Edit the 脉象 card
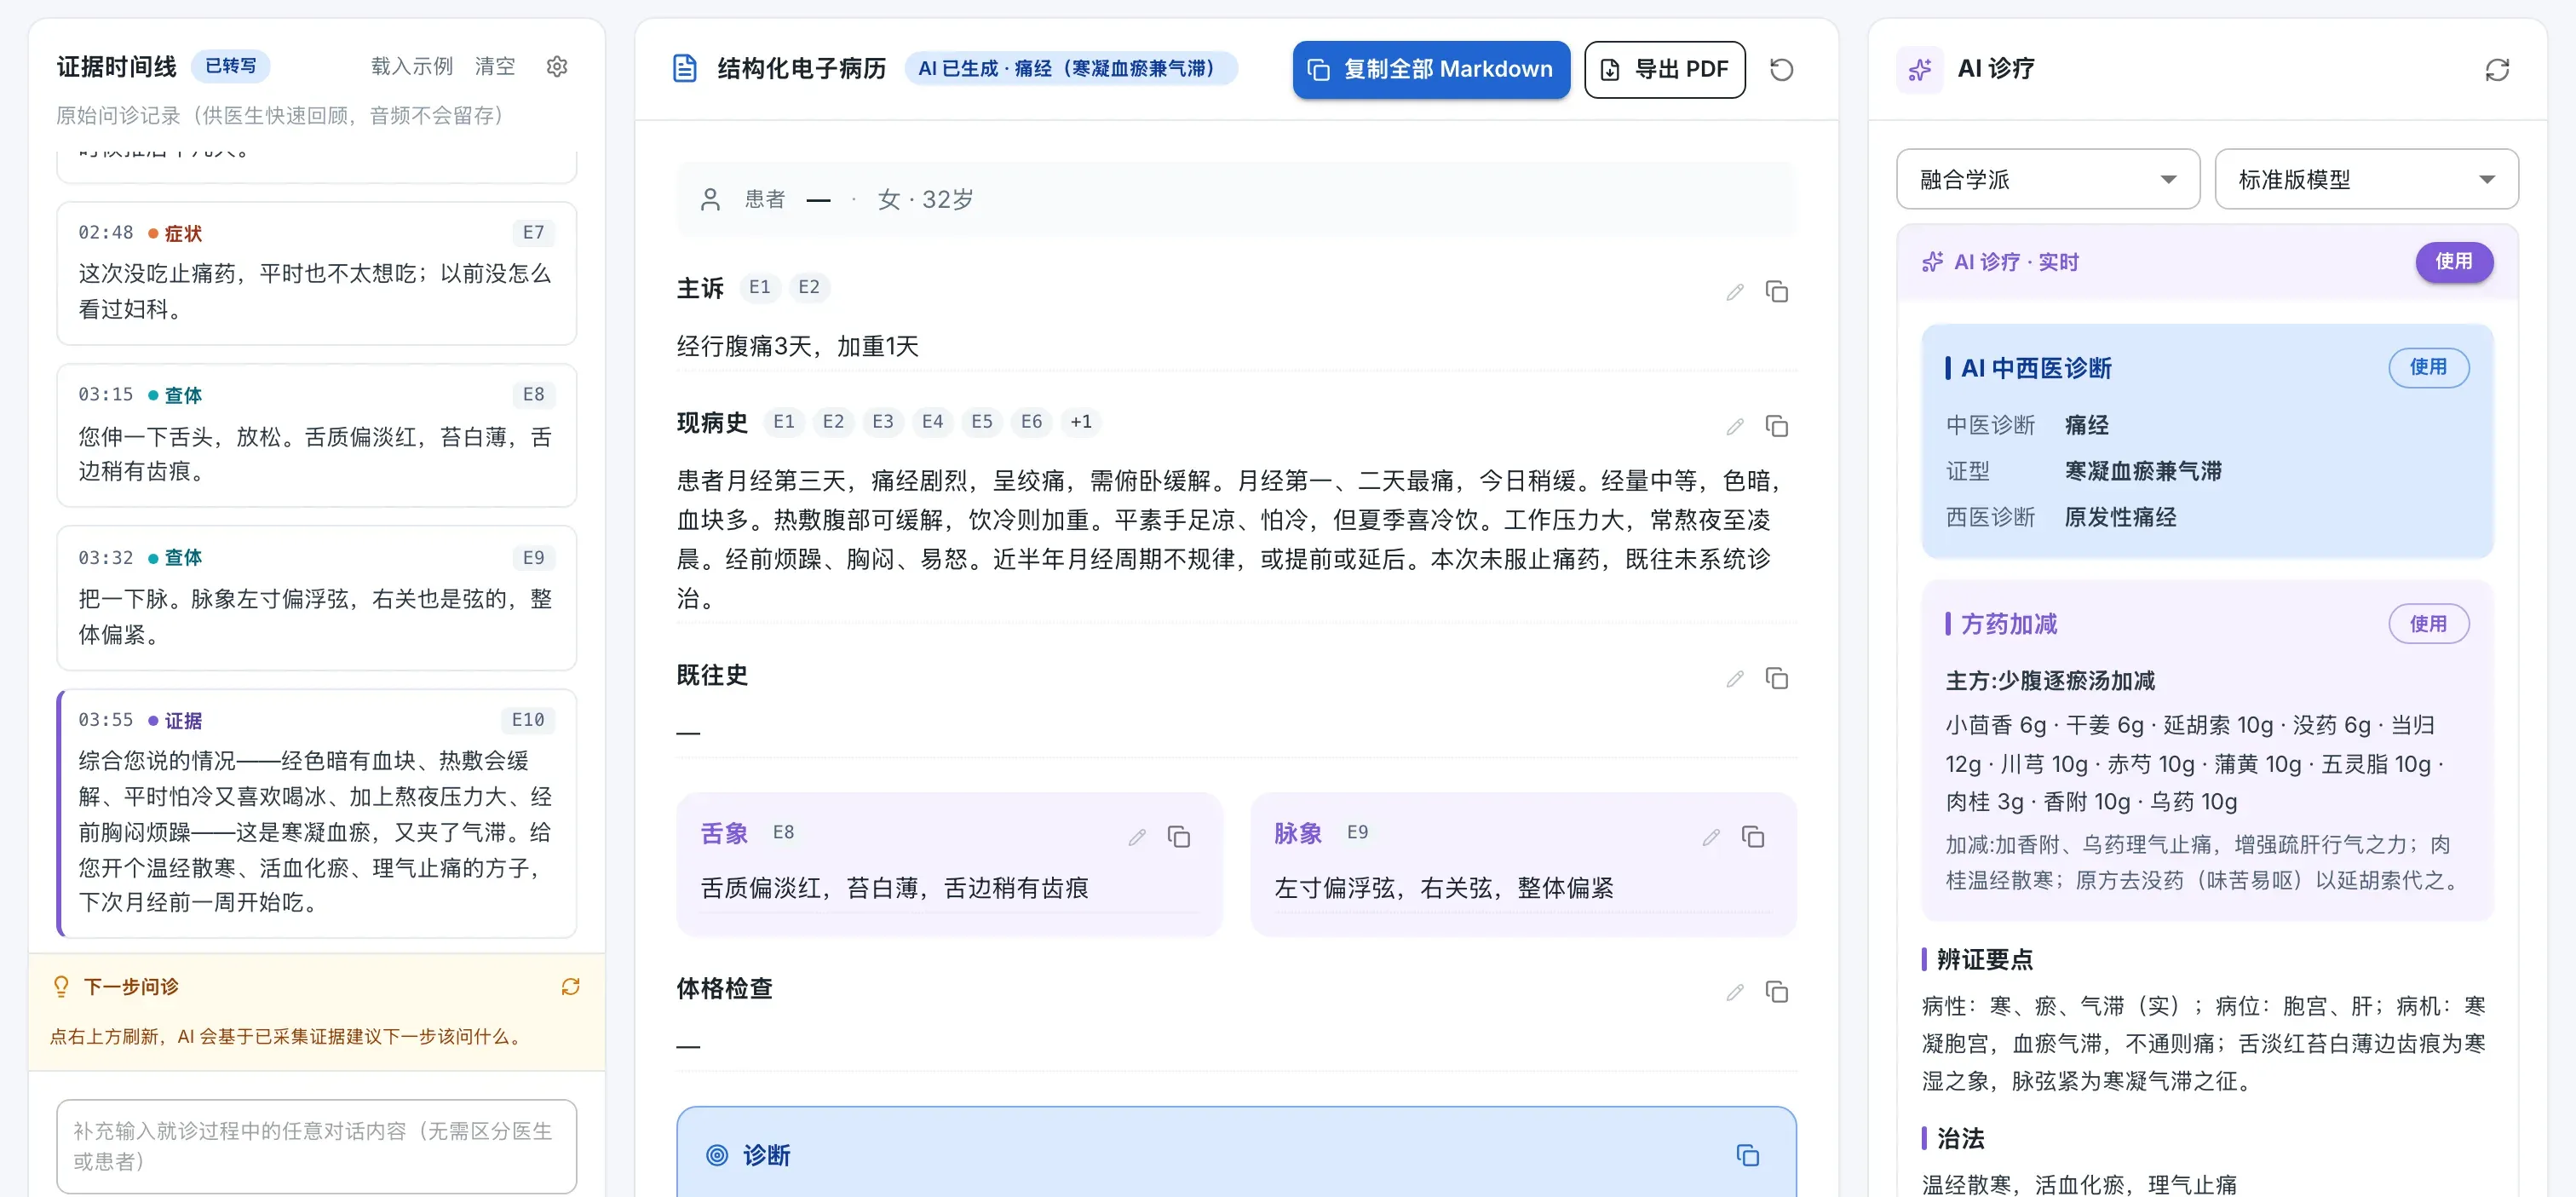Screen dimensions: 2576x1197 pos(1710,836)
